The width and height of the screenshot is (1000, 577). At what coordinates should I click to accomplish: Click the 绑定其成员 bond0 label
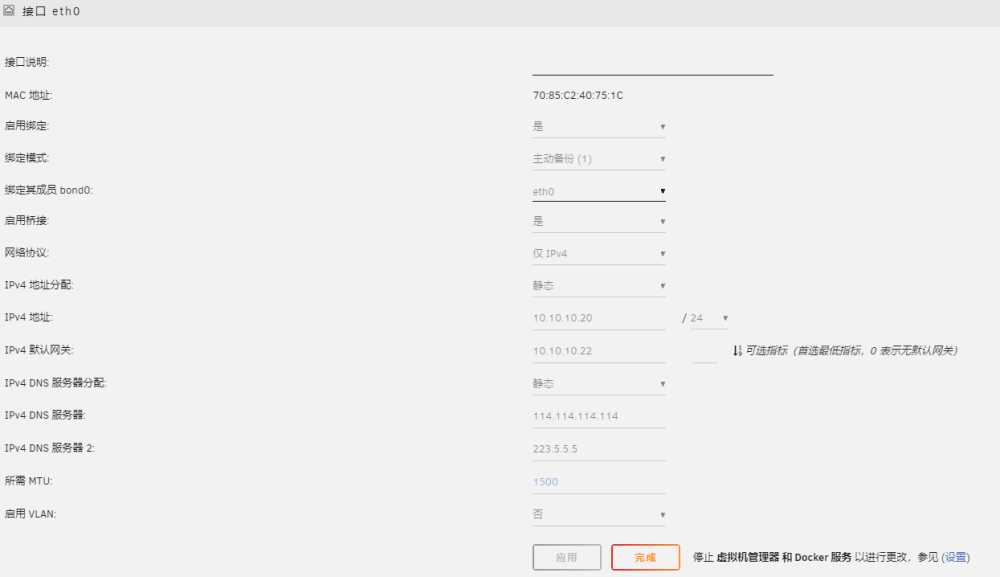click(48, 190)
